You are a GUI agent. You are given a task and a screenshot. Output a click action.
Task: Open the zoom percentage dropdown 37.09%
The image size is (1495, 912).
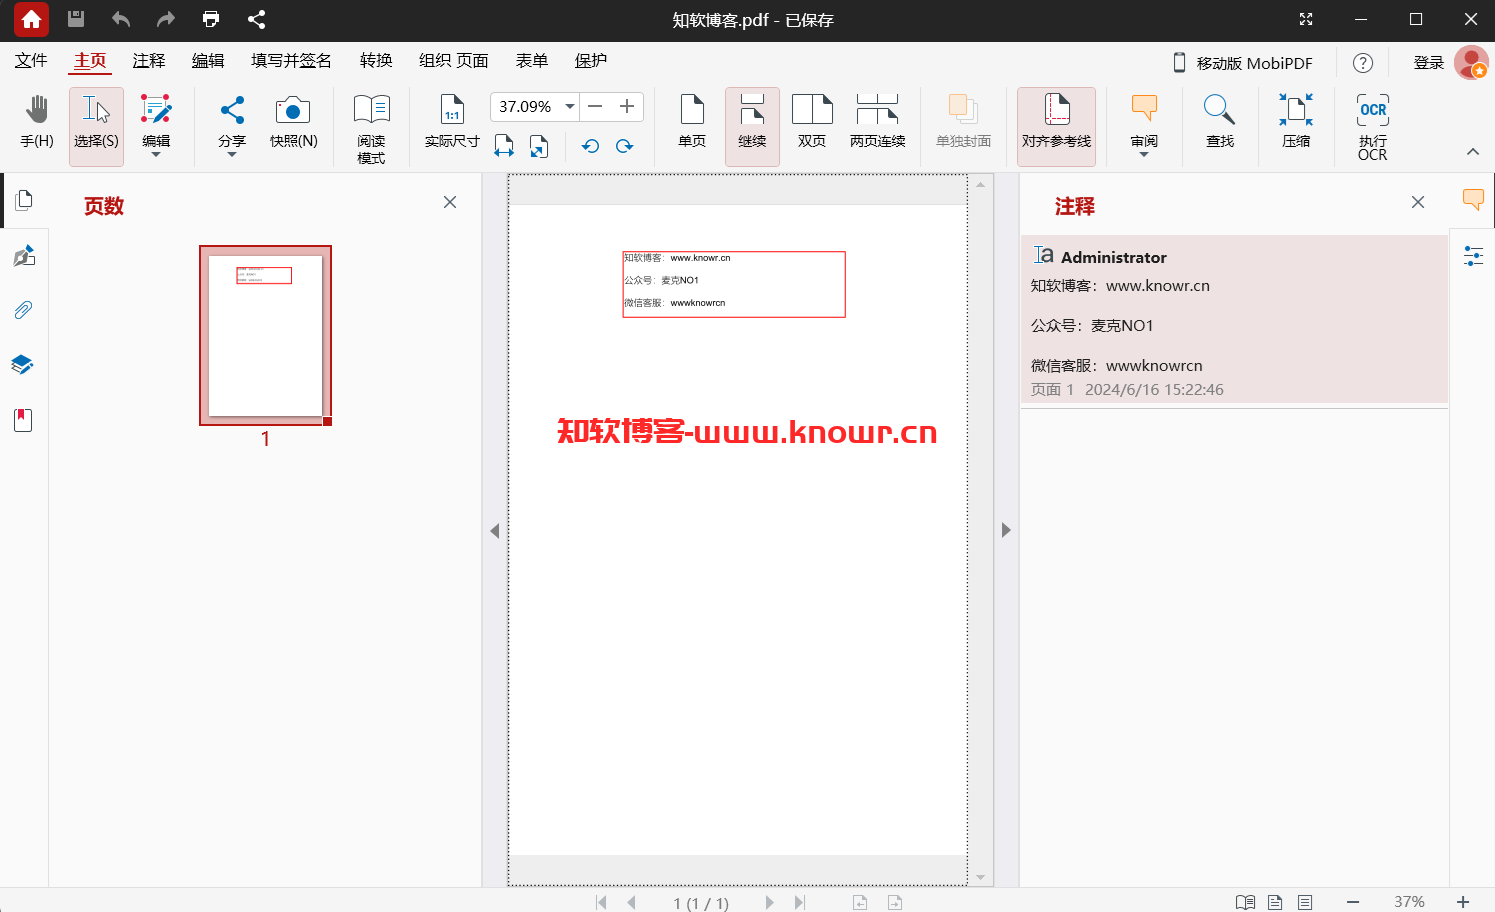click(x=570, y=106)
